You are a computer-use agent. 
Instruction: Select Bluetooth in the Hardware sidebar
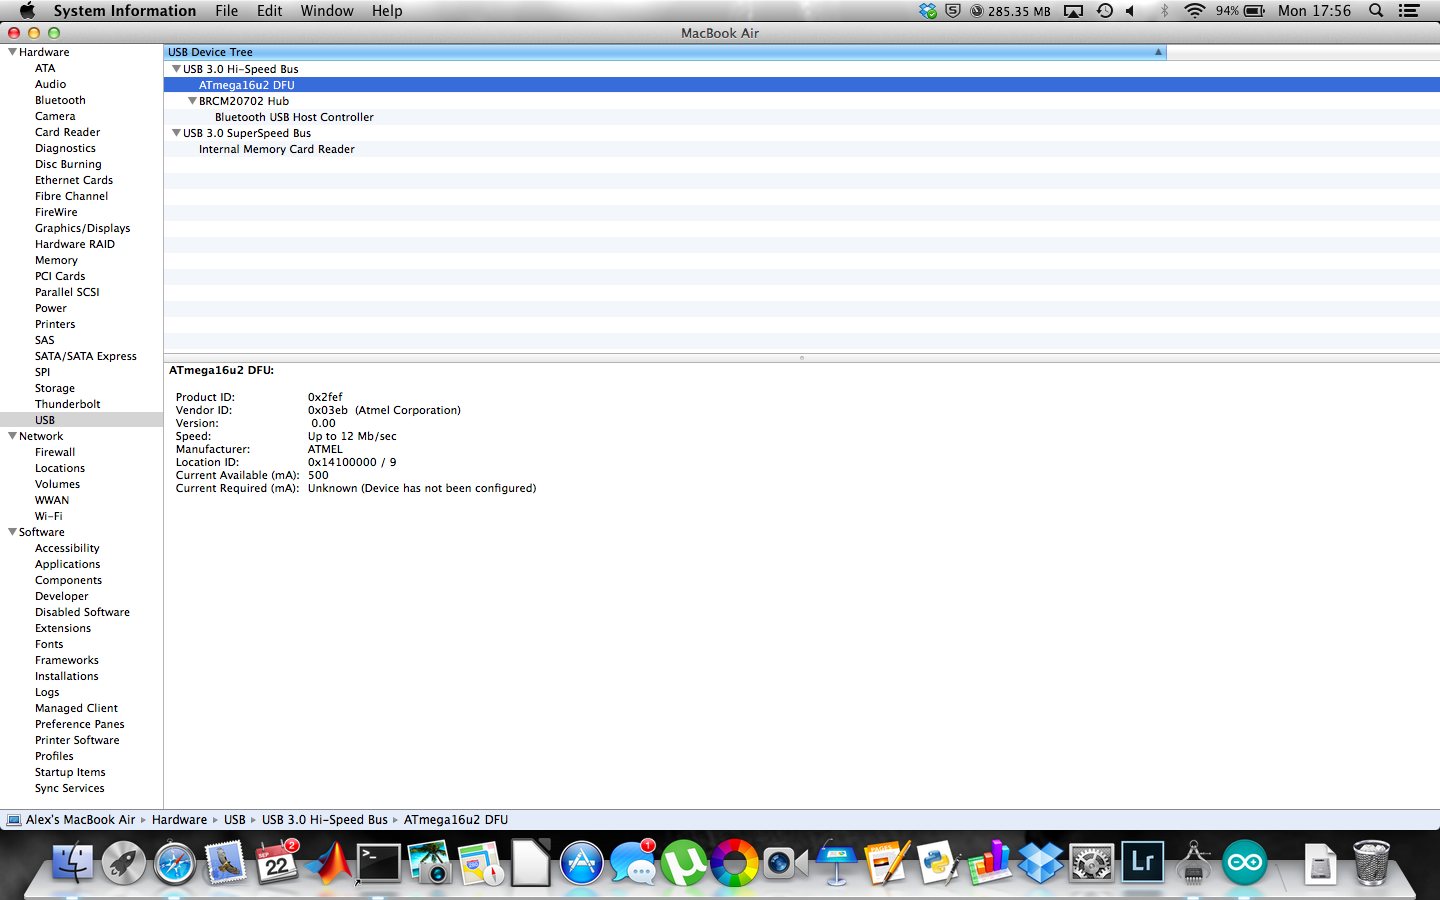pyautogui.click(x=60, y=100)
